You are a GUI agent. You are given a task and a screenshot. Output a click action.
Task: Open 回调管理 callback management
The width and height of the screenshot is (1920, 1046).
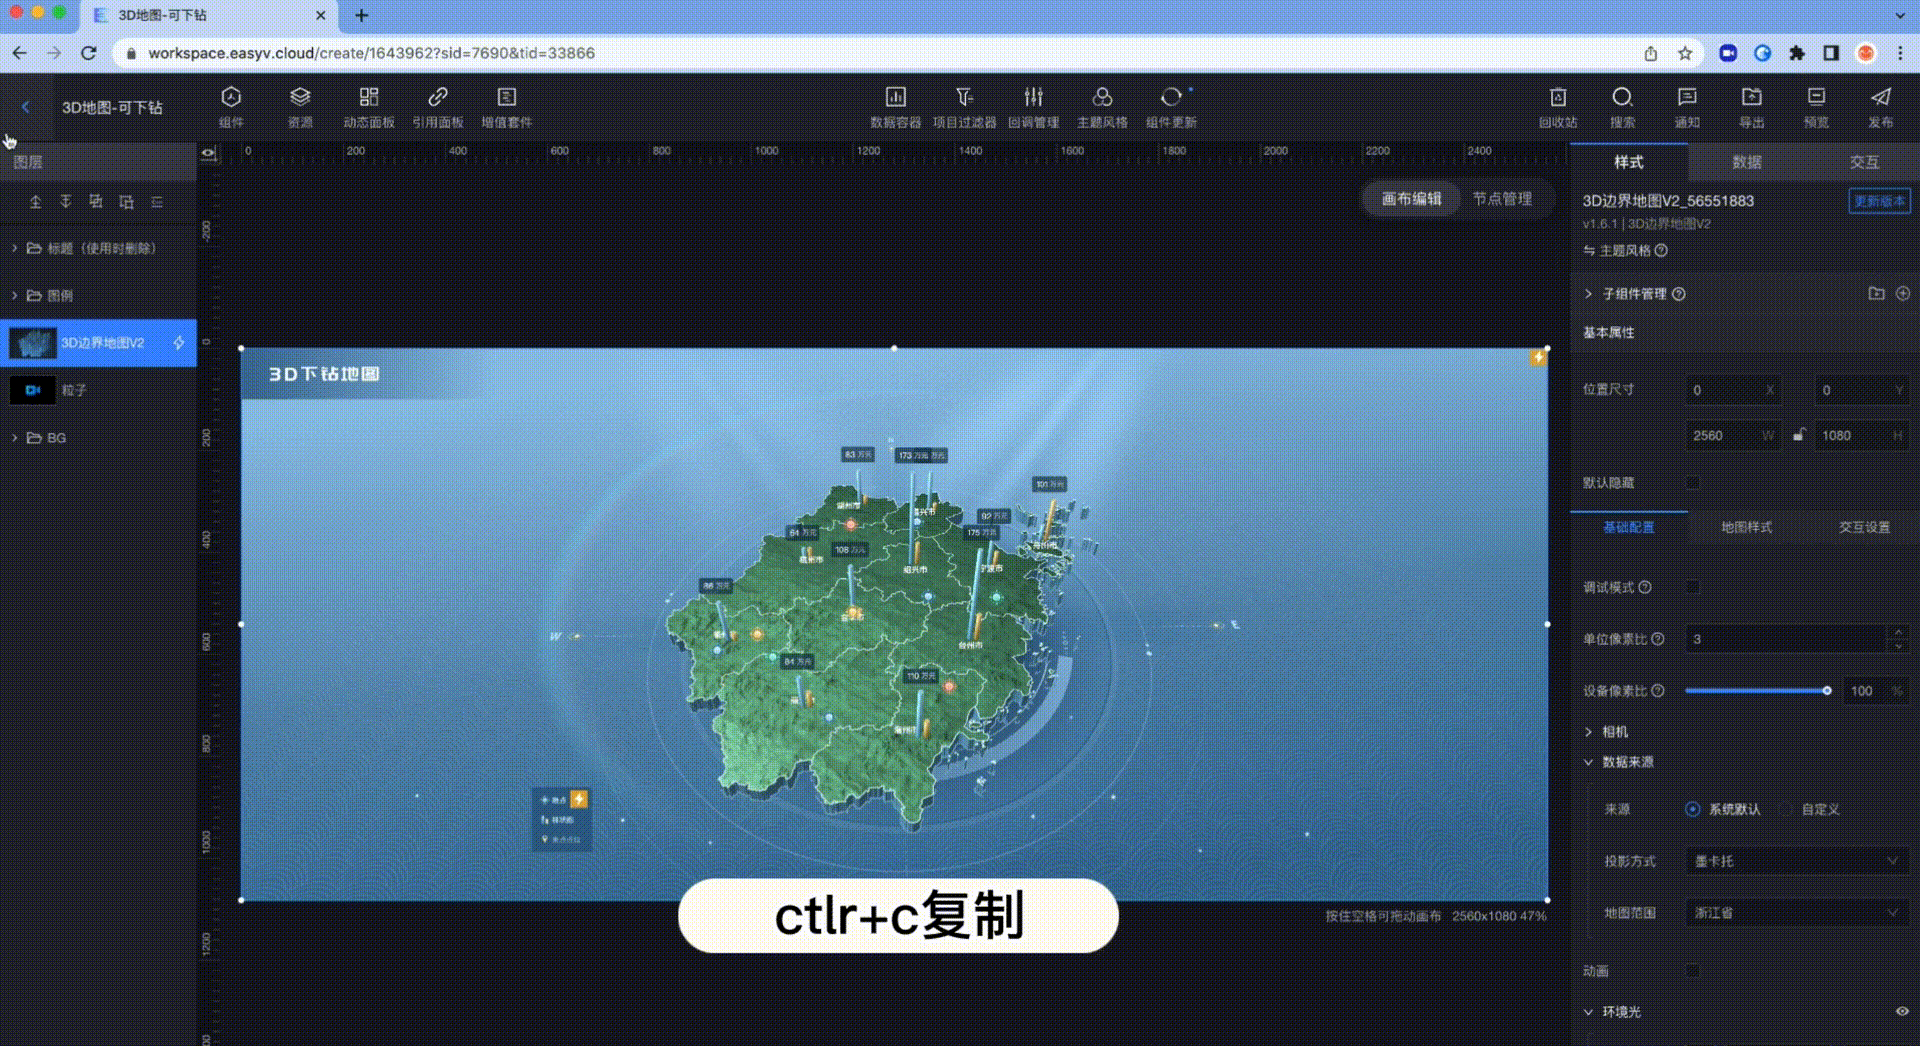click(x=1033, y=106)
